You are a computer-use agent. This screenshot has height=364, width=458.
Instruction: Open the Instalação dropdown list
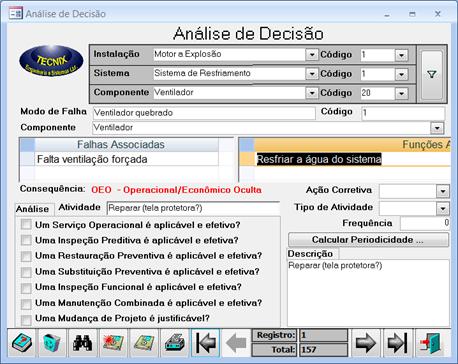[312, 54]
